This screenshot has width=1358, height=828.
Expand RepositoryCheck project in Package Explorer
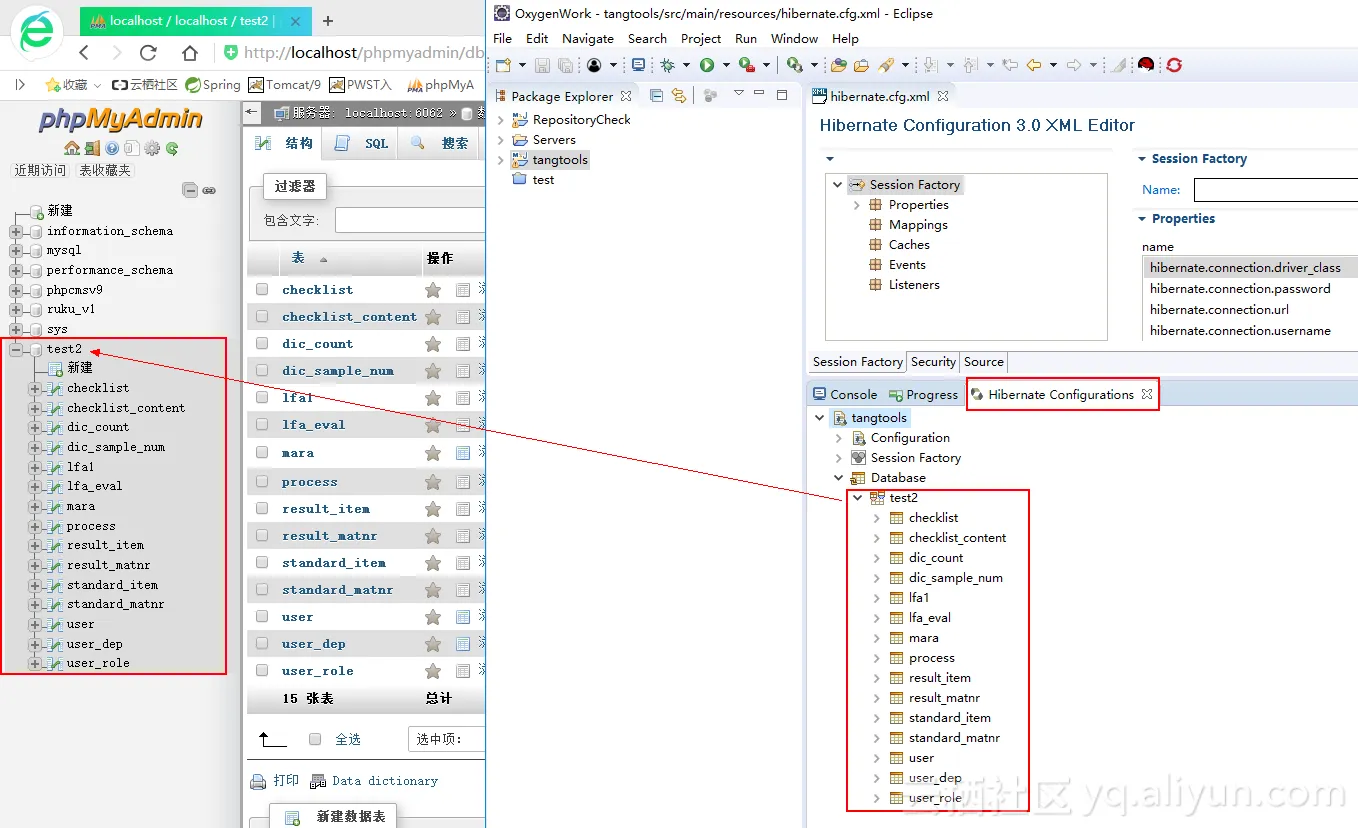tap(501, 120)
